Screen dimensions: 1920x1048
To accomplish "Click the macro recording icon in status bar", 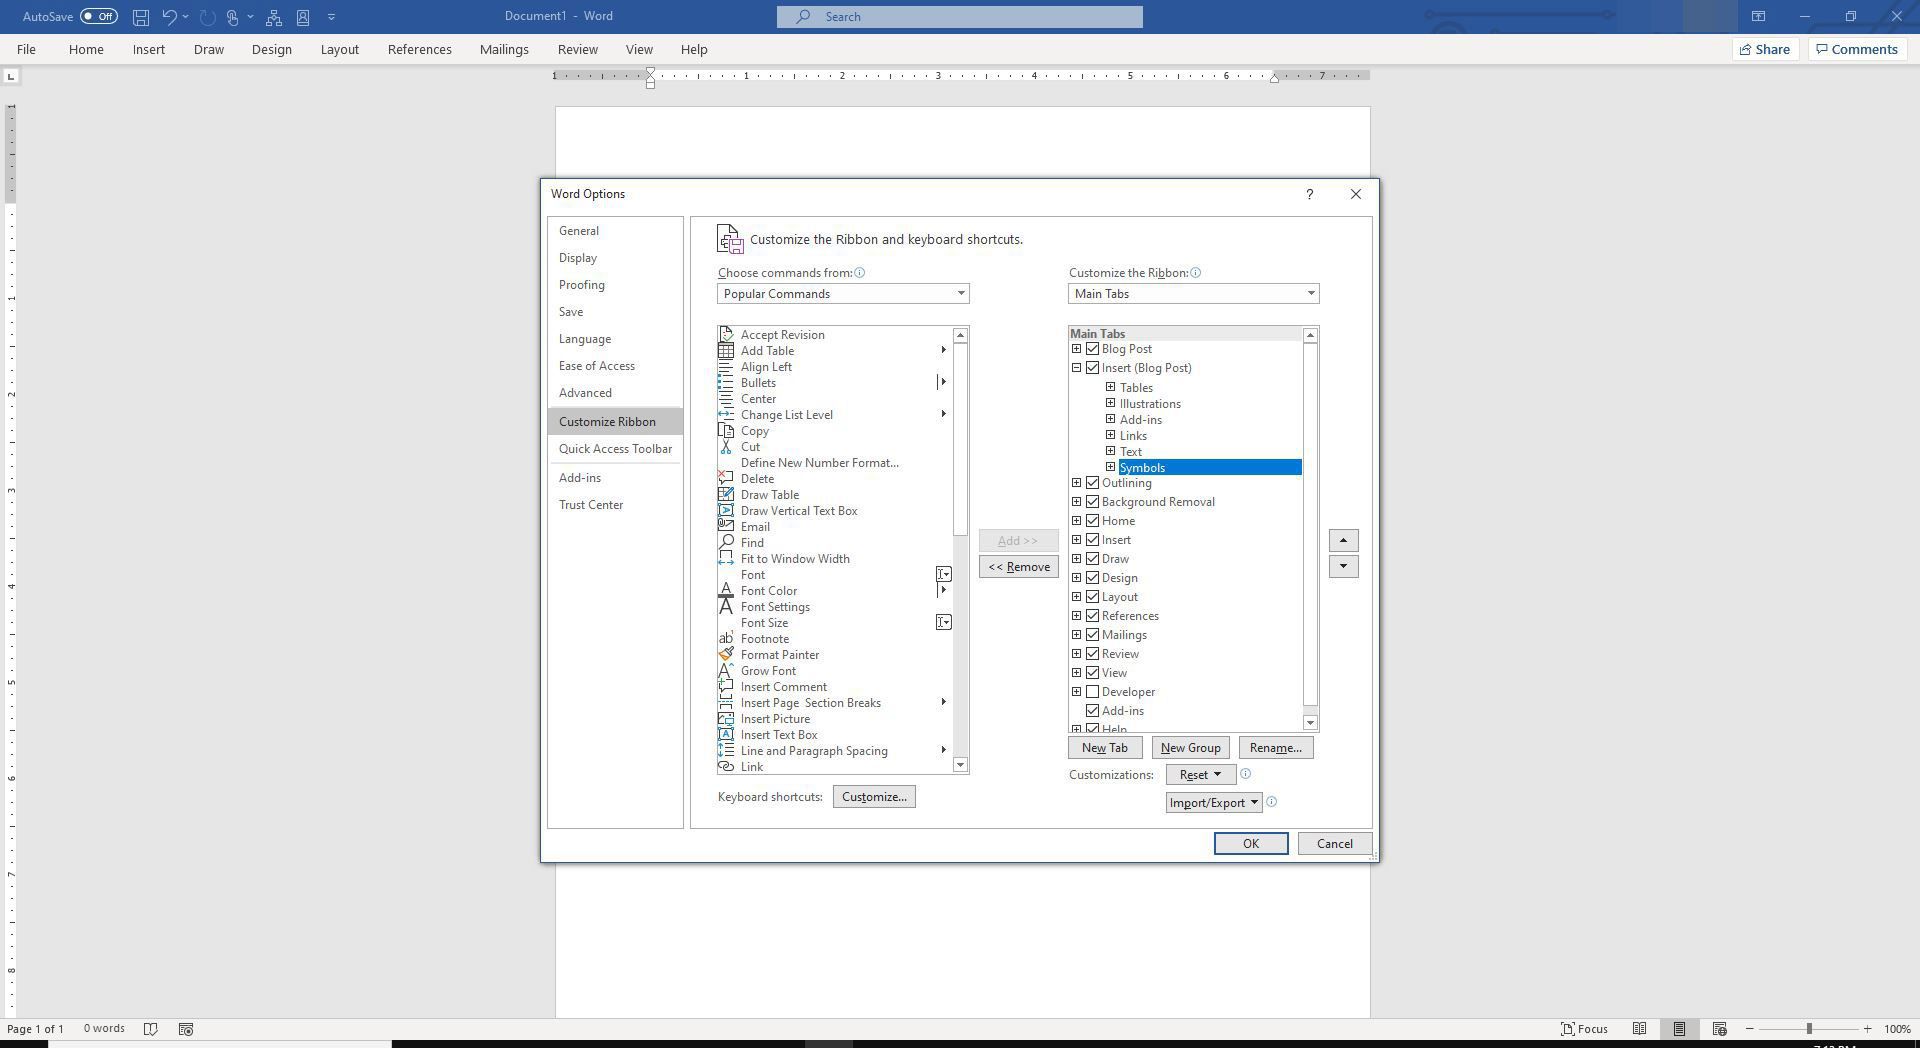I will pyautogui.click(x=185, y=1029).
